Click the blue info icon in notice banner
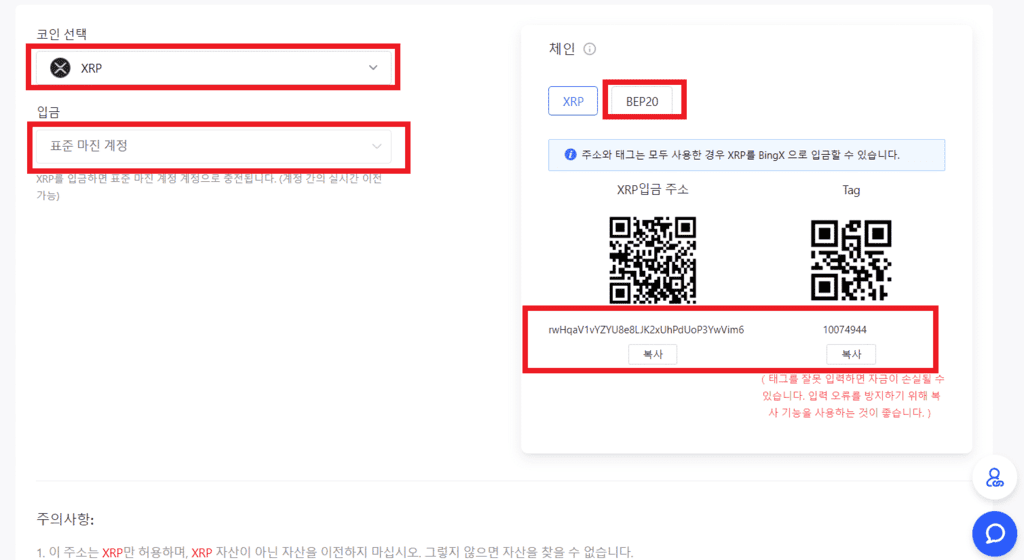Image resolution: width=1024 pixels, height=560 pixels. pos(570,155)
